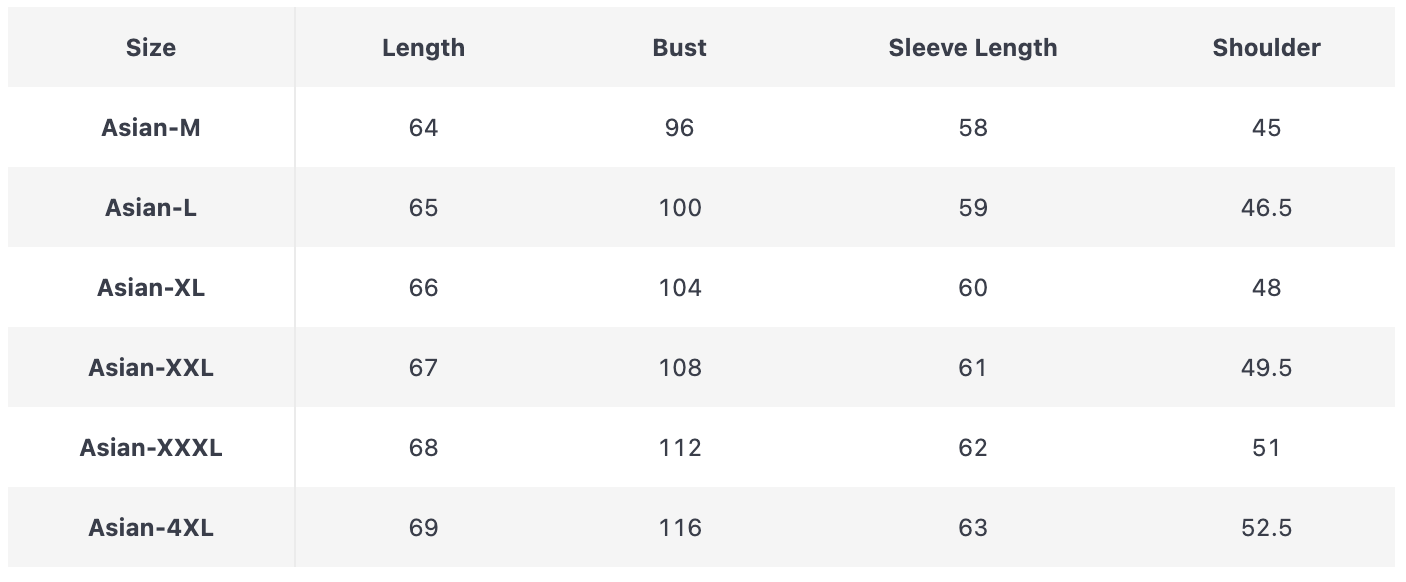Image resolution: width=1406 pixels, height=582 pixels.
Task: Click the Asian-4XL length value 69
Action: (x=423, y=528)
